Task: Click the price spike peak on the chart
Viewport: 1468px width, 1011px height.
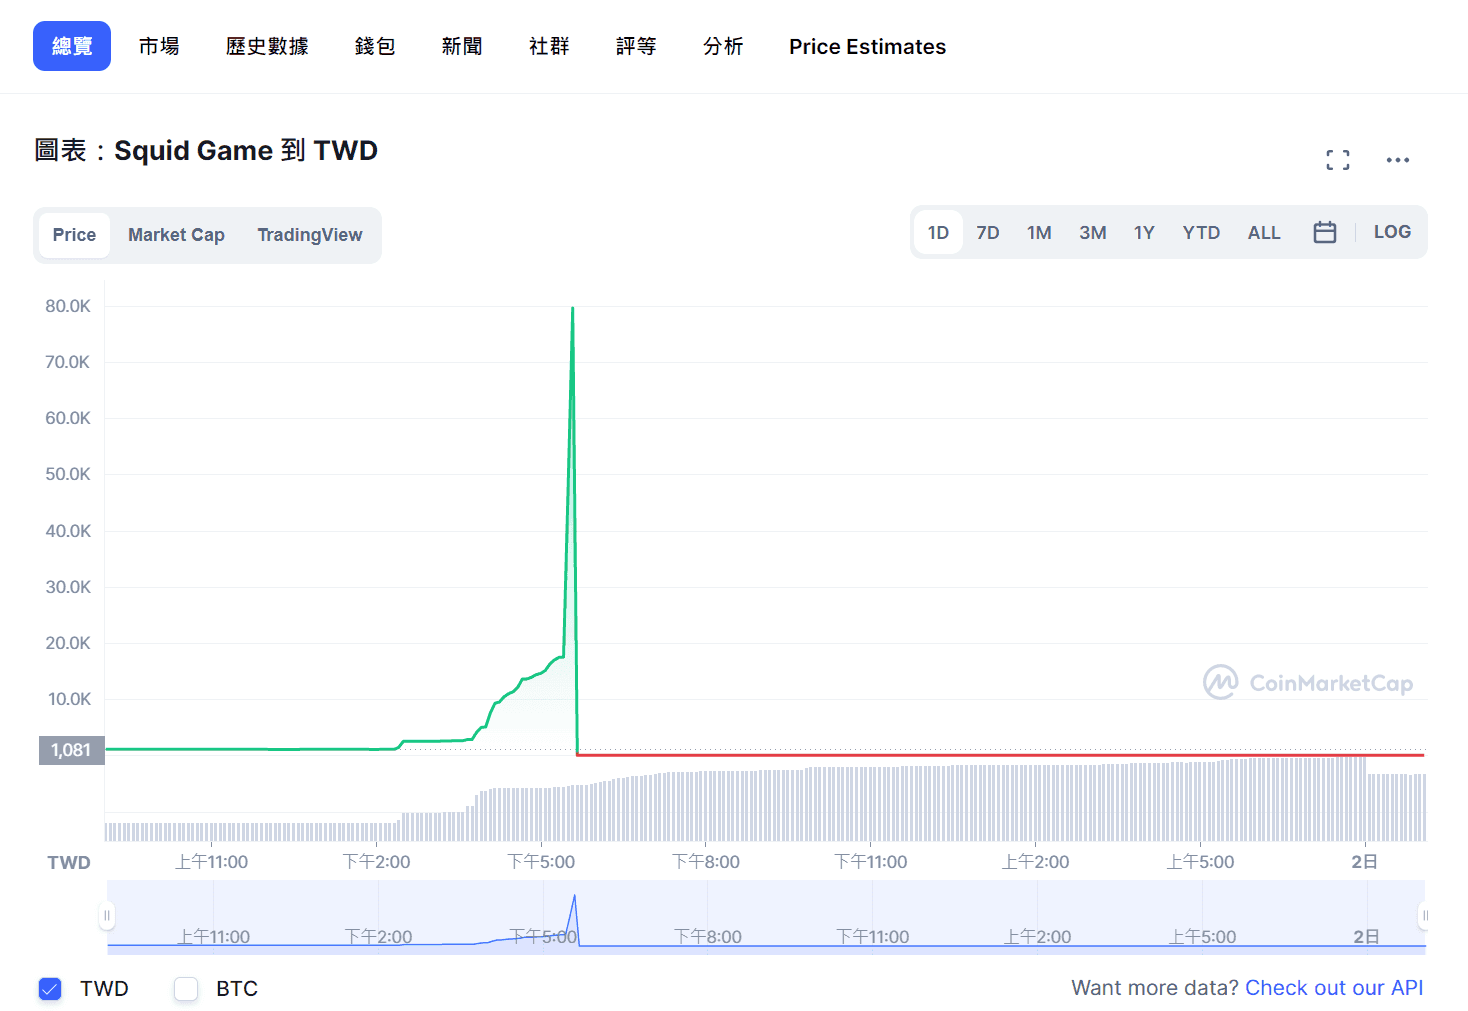Action: tap(572, 308)
